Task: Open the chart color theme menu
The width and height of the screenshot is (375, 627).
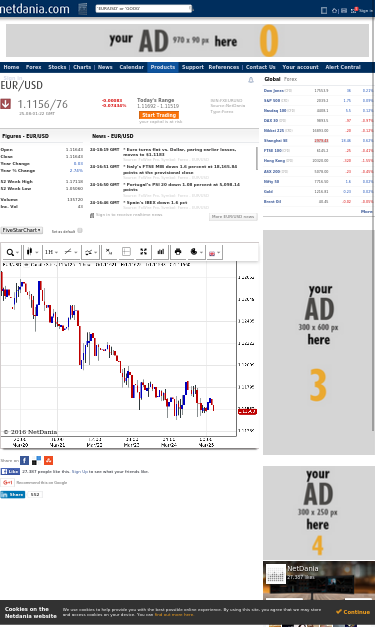Action: (196, 252)
